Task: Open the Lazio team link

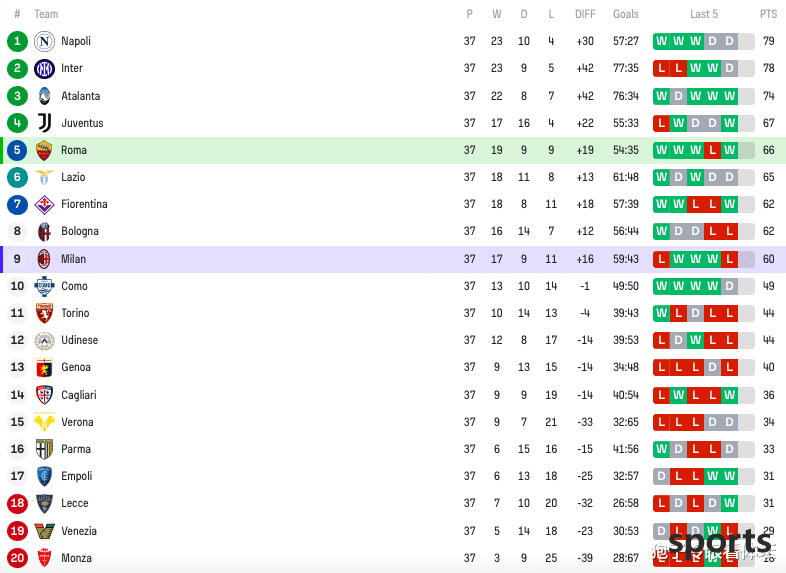Action: 73,177
